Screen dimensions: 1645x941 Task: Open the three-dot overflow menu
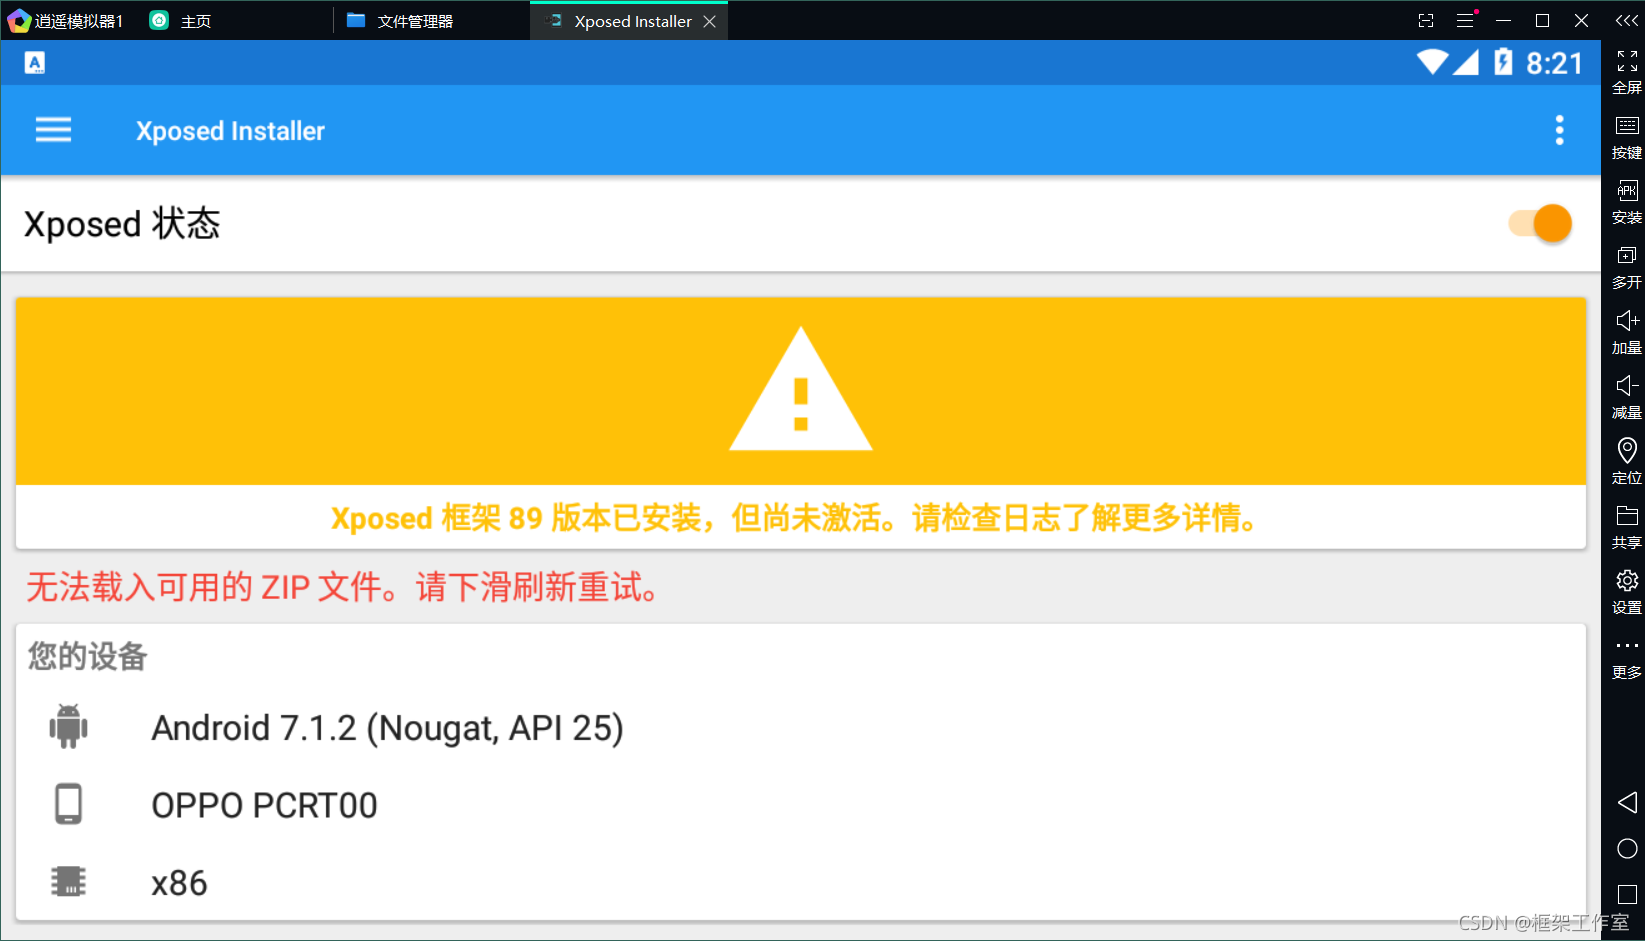1559,130
